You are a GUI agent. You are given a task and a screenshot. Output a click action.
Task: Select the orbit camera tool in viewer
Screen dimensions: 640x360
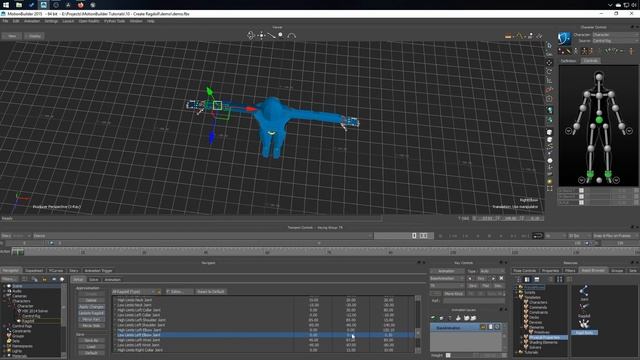coord(251,36)
